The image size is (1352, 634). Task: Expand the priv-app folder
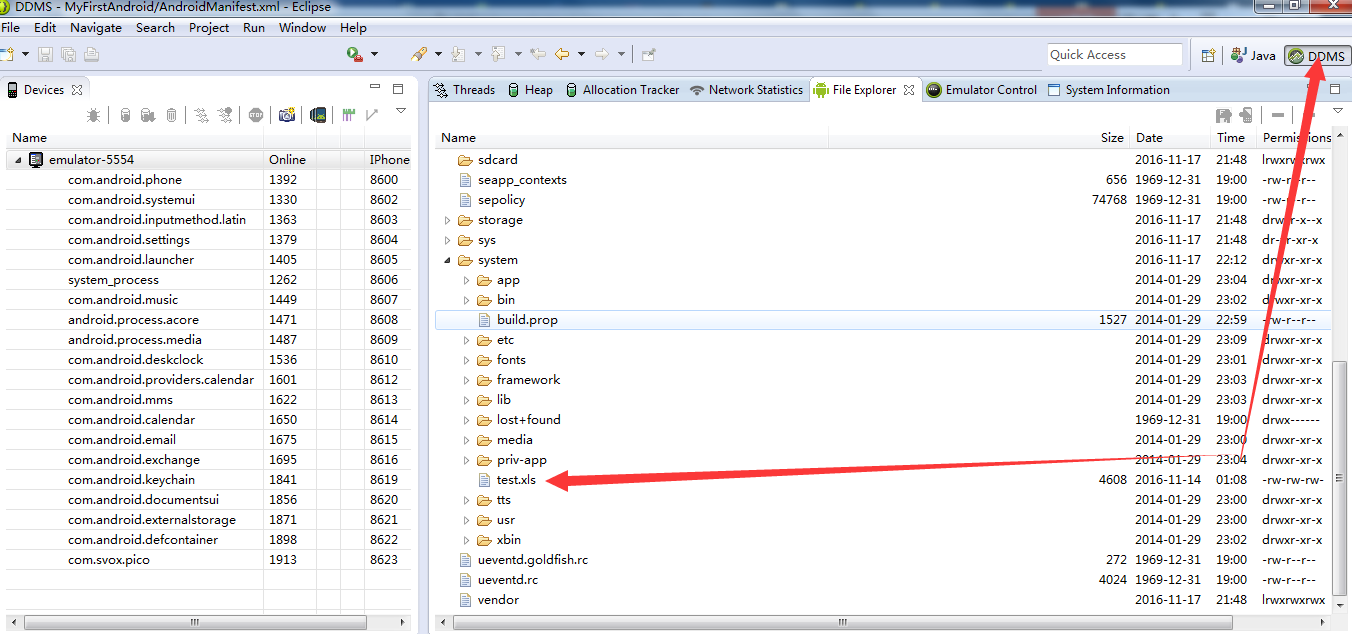click(x=466, y=460)
